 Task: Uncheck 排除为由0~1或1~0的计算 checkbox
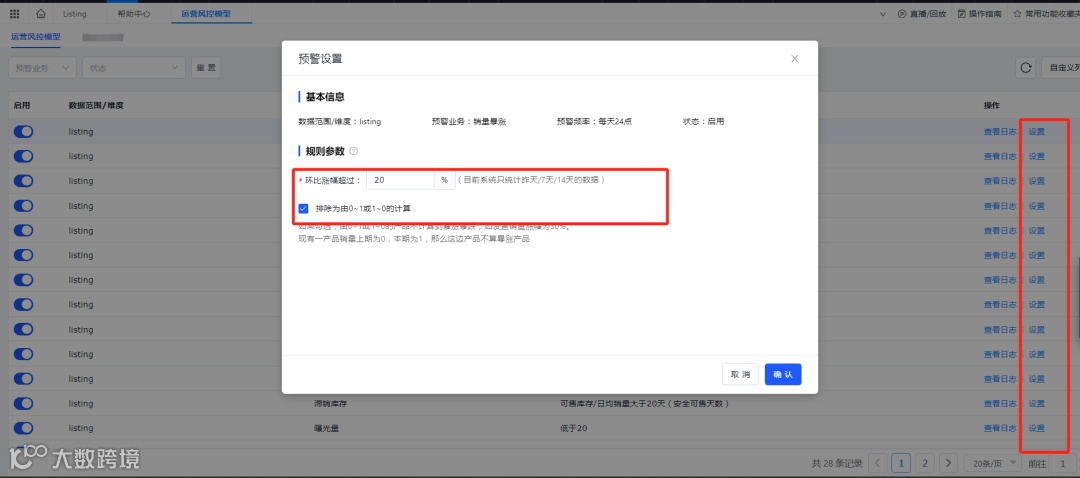coord(303,207)
